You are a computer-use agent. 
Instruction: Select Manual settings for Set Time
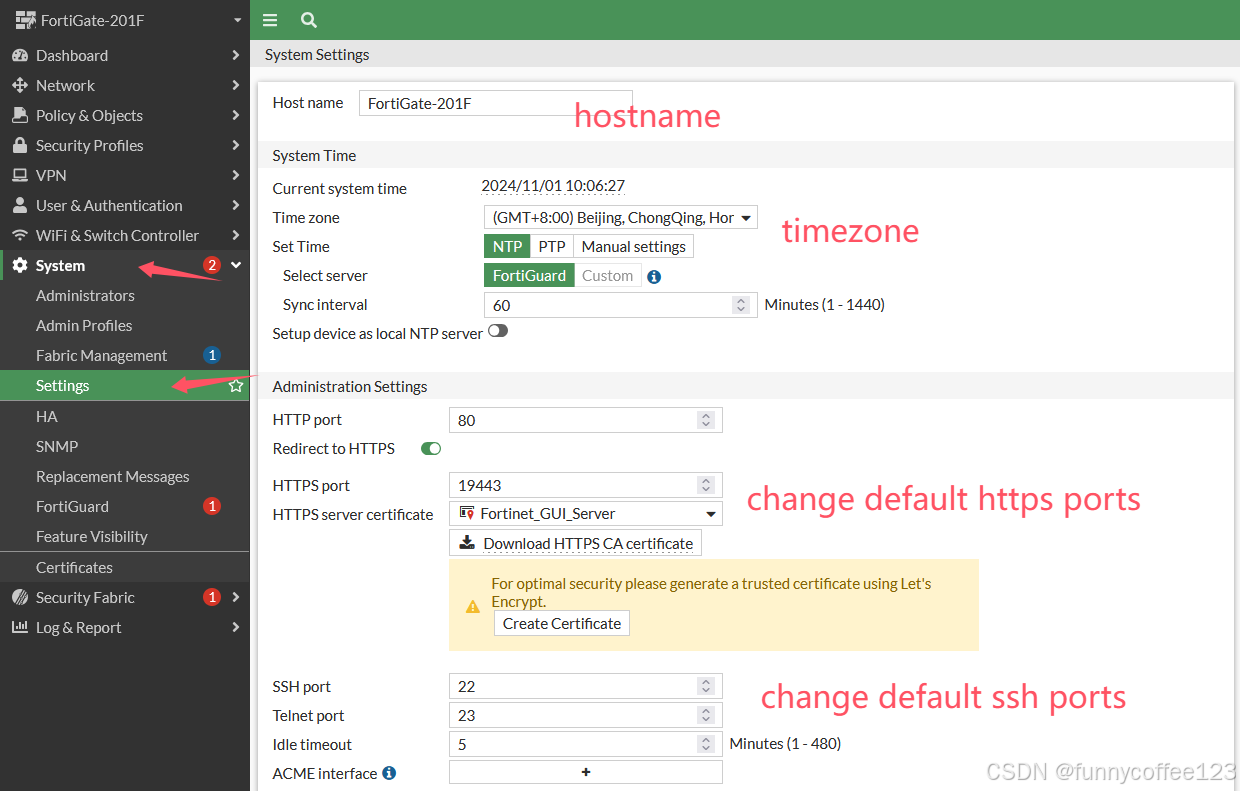click(634, 246)
